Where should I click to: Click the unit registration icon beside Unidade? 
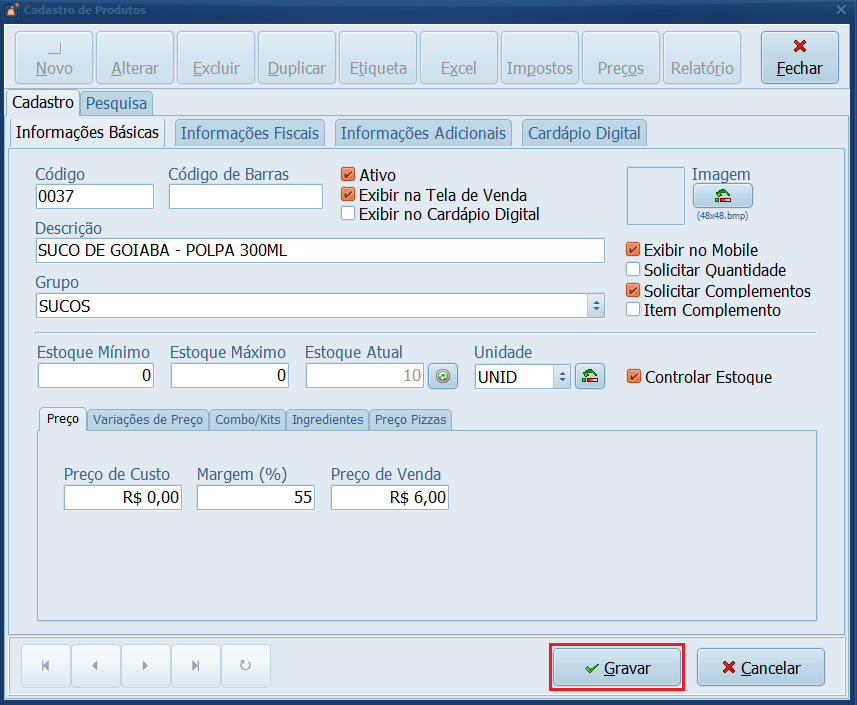[590, 377]
